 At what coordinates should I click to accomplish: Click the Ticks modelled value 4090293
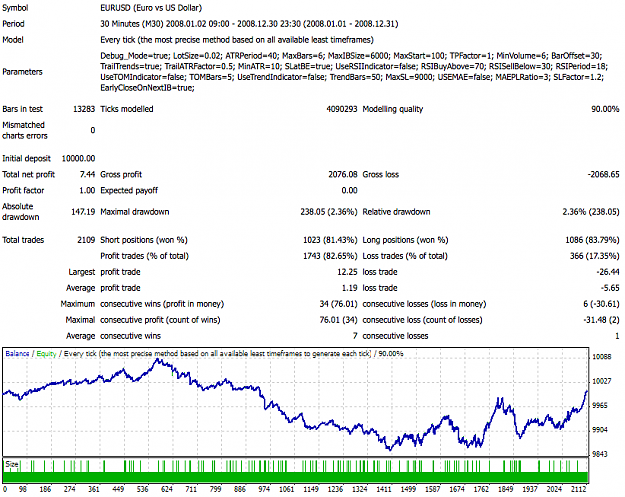click(x=342, y=109)
